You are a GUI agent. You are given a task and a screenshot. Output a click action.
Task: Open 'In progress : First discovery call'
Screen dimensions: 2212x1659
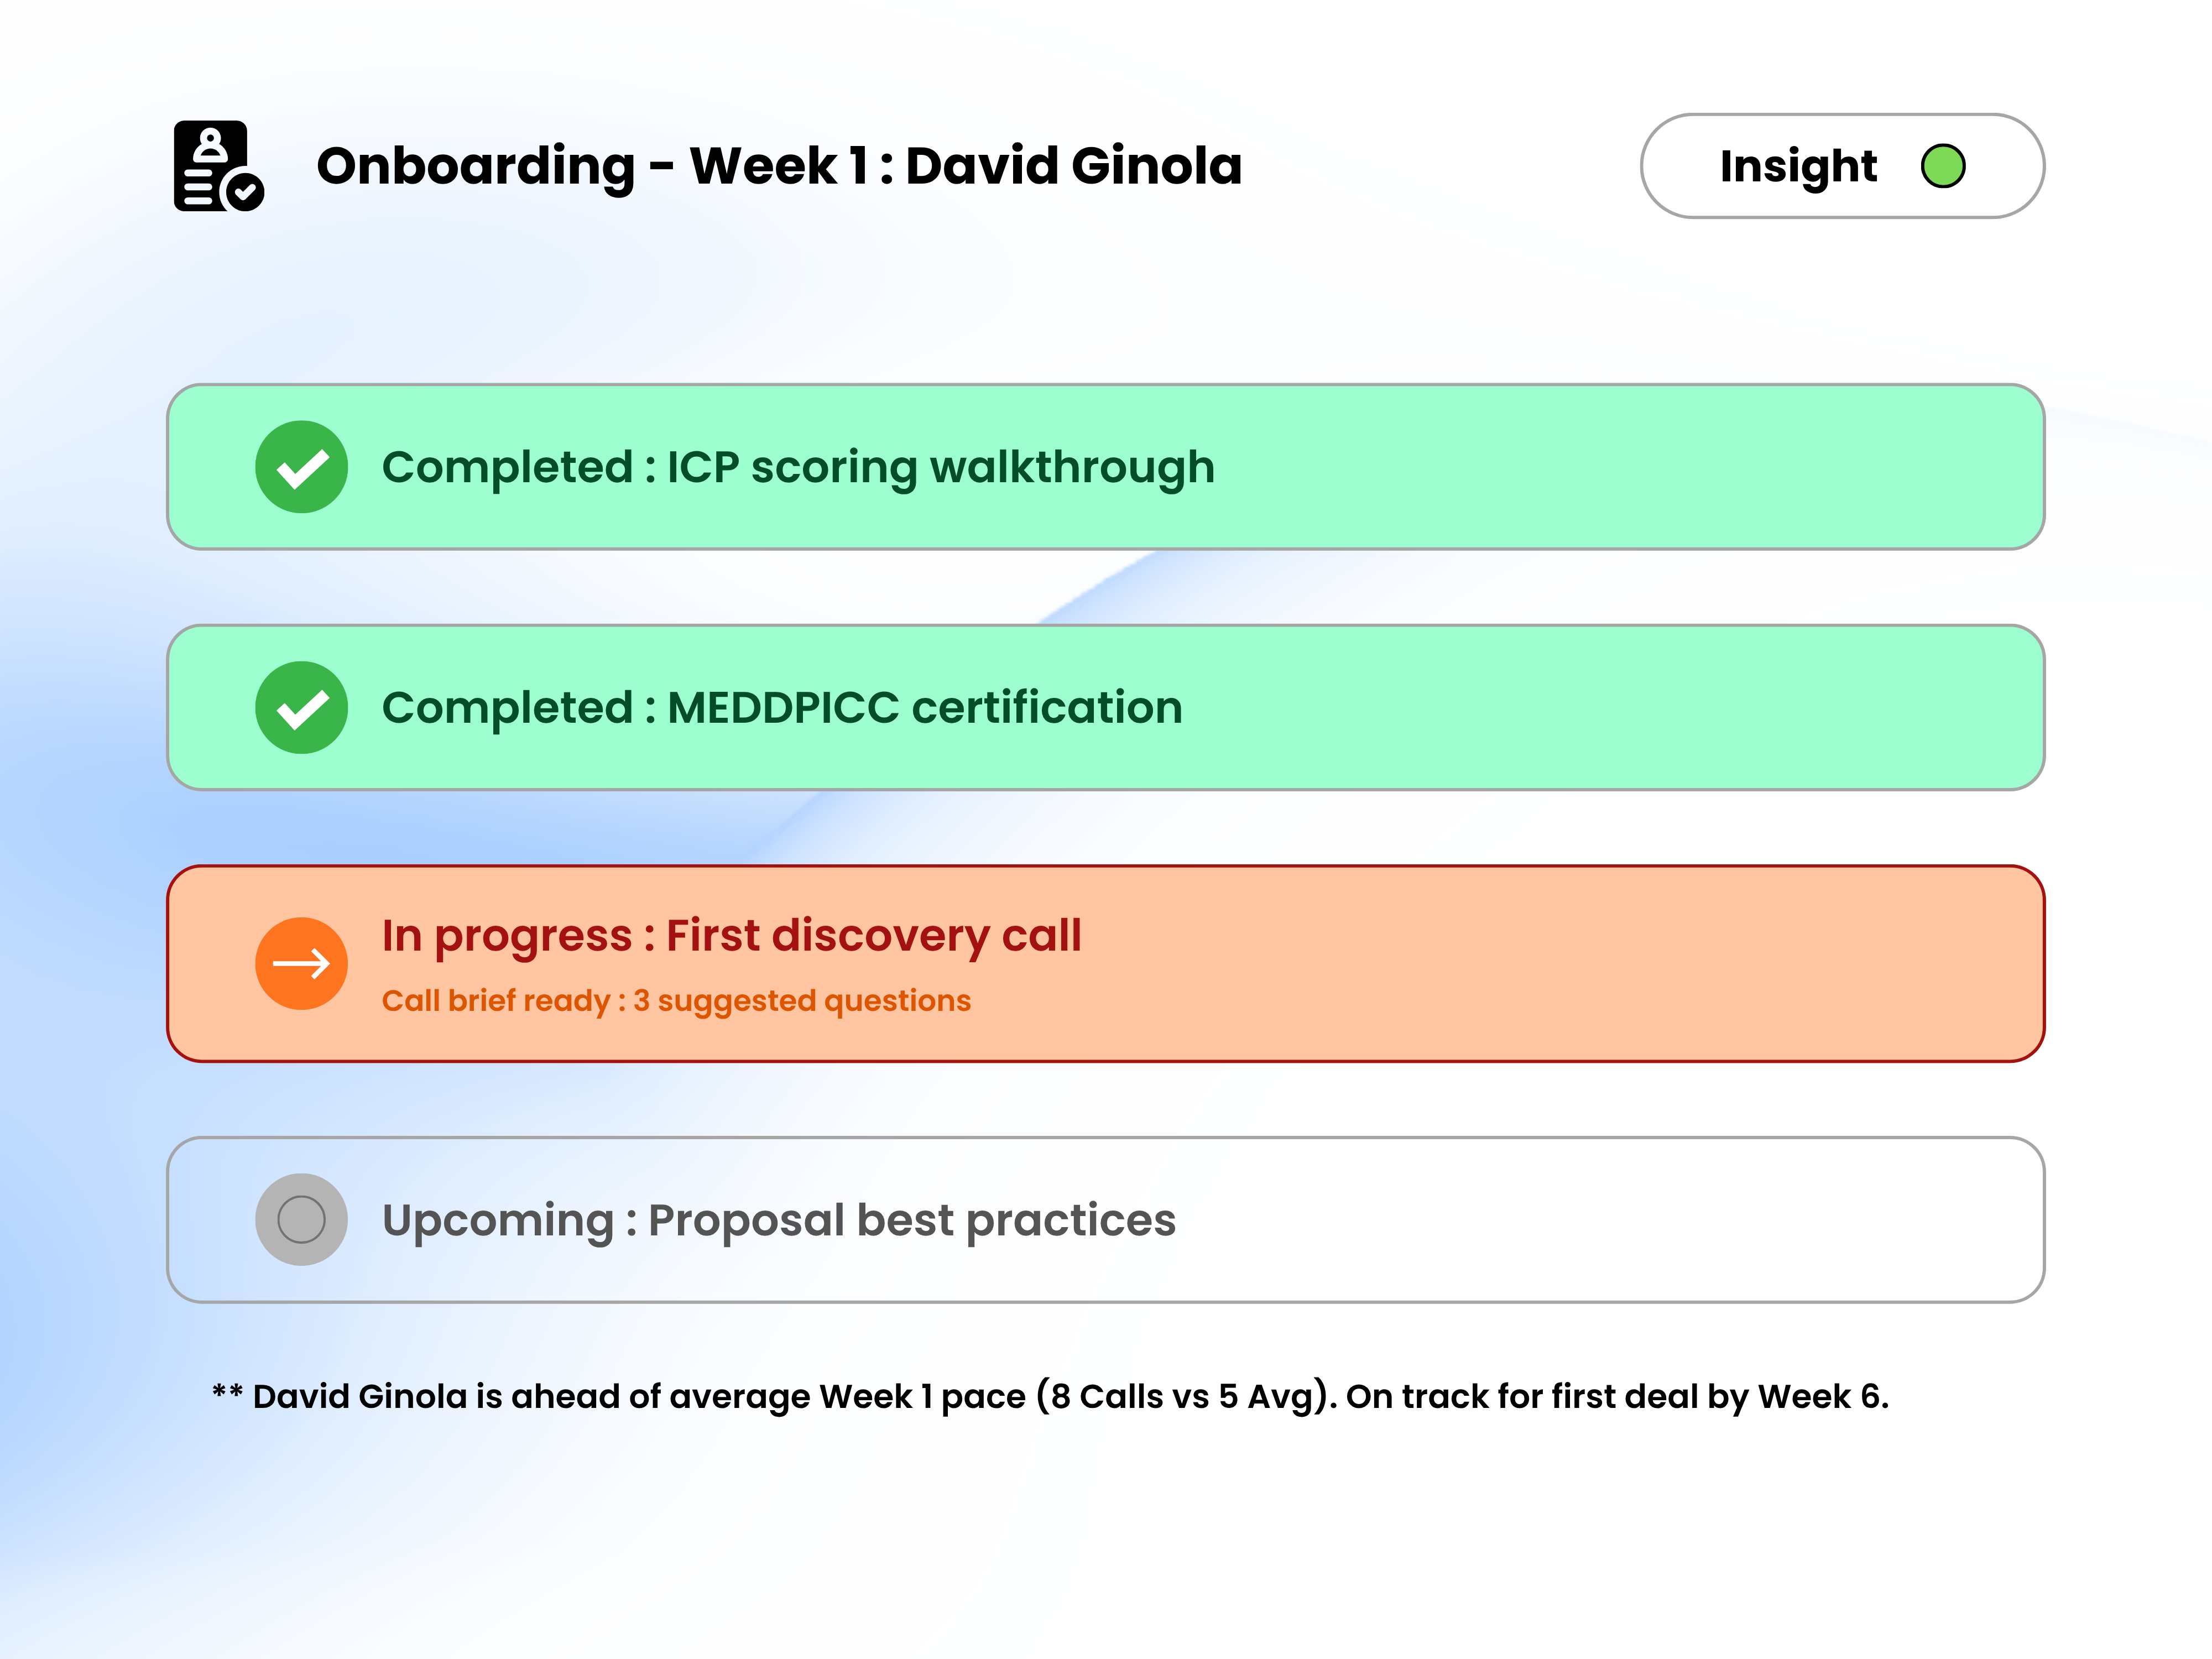point(731,936)
